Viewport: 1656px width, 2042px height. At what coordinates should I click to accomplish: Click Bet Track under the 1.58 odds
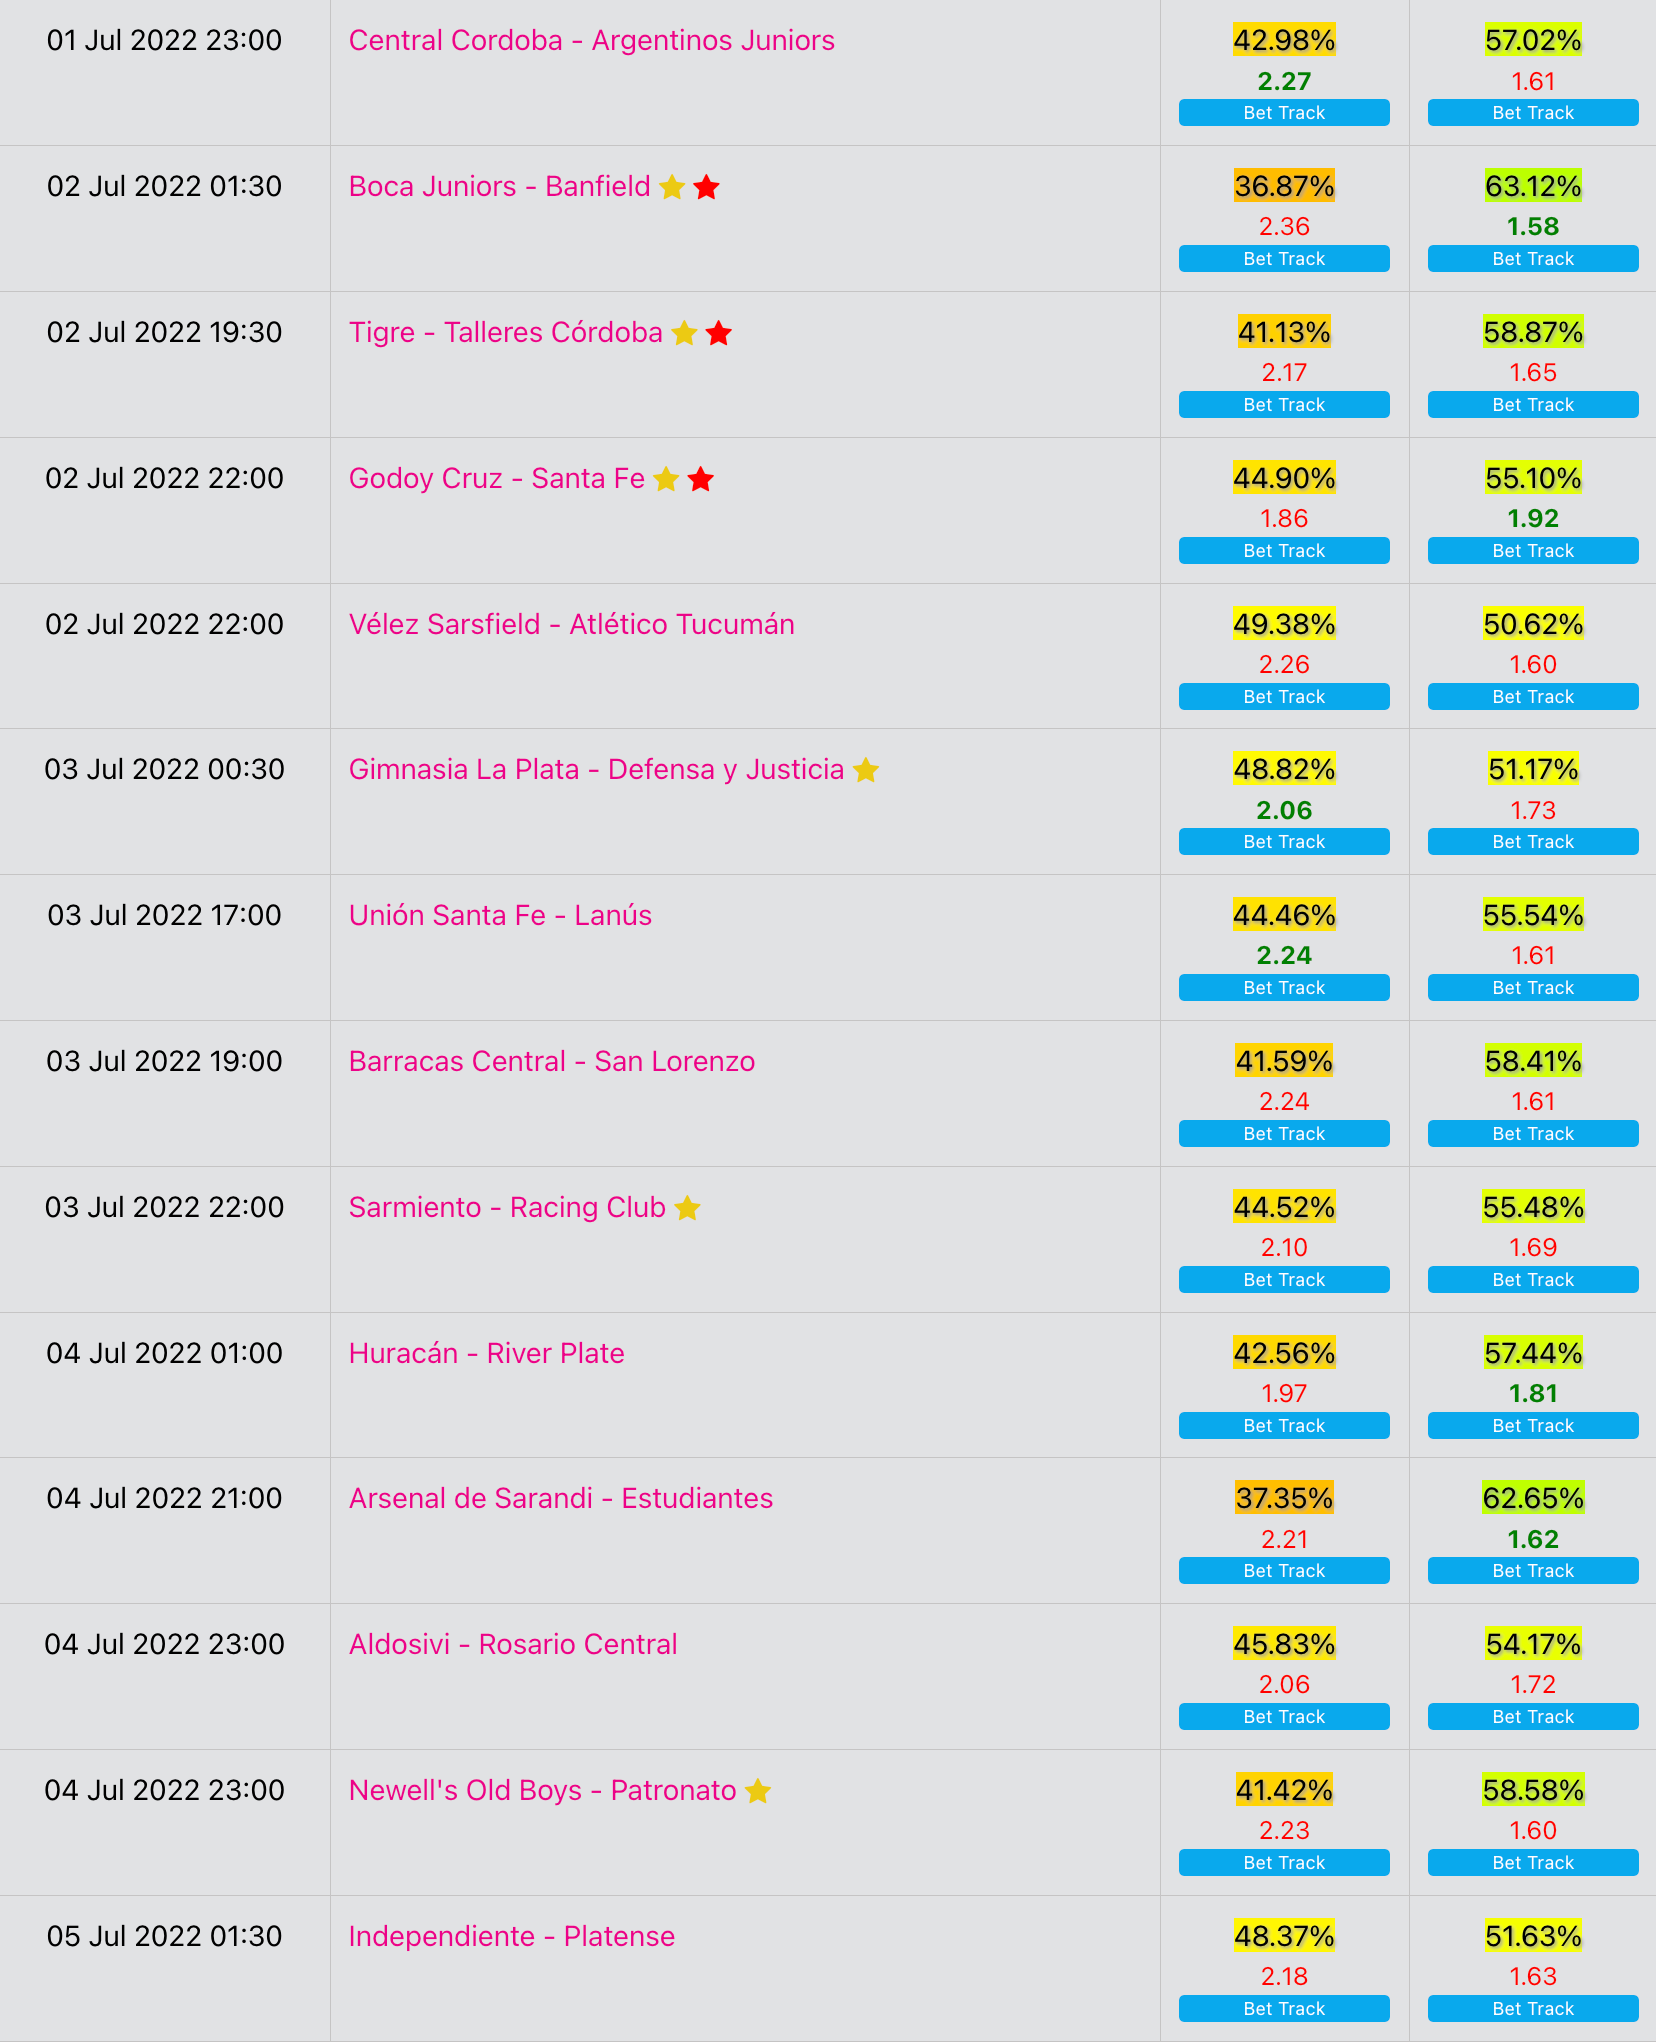[x=1533, y=259]
